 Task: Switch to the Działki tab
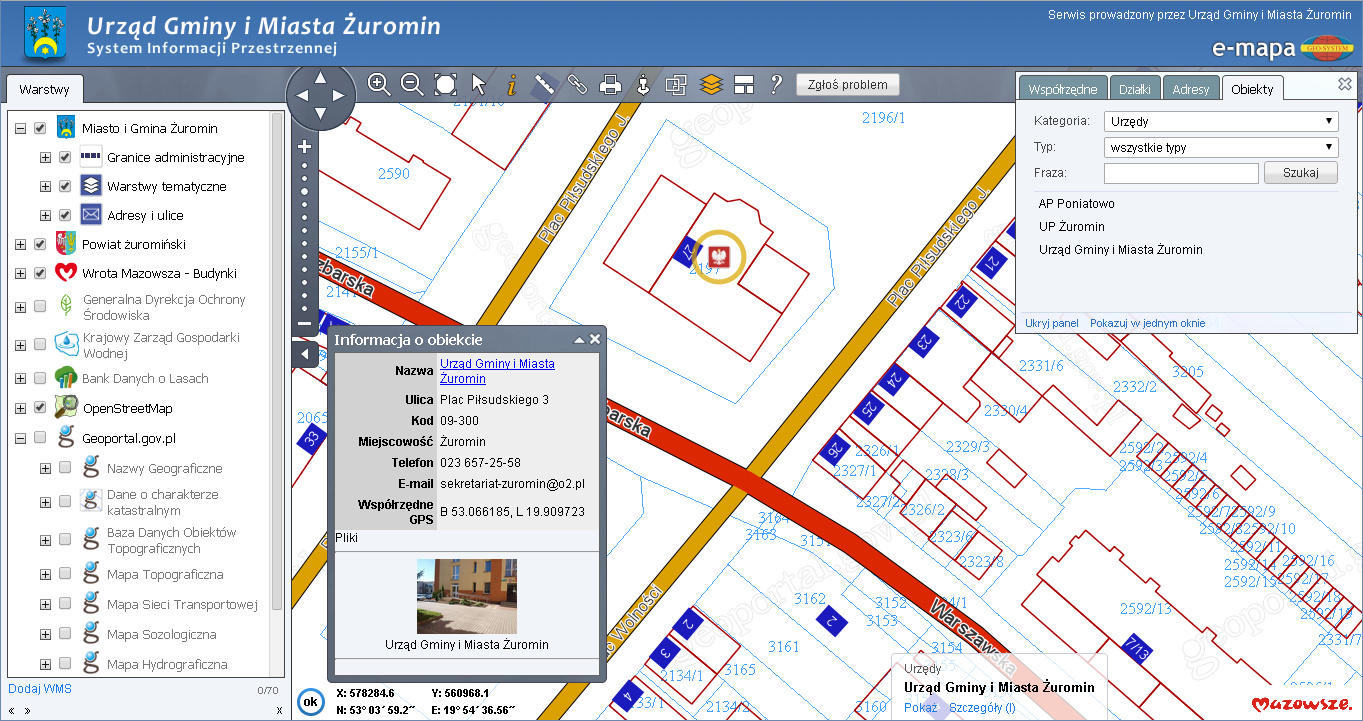pyautogui.click(x=1135, y=89)
